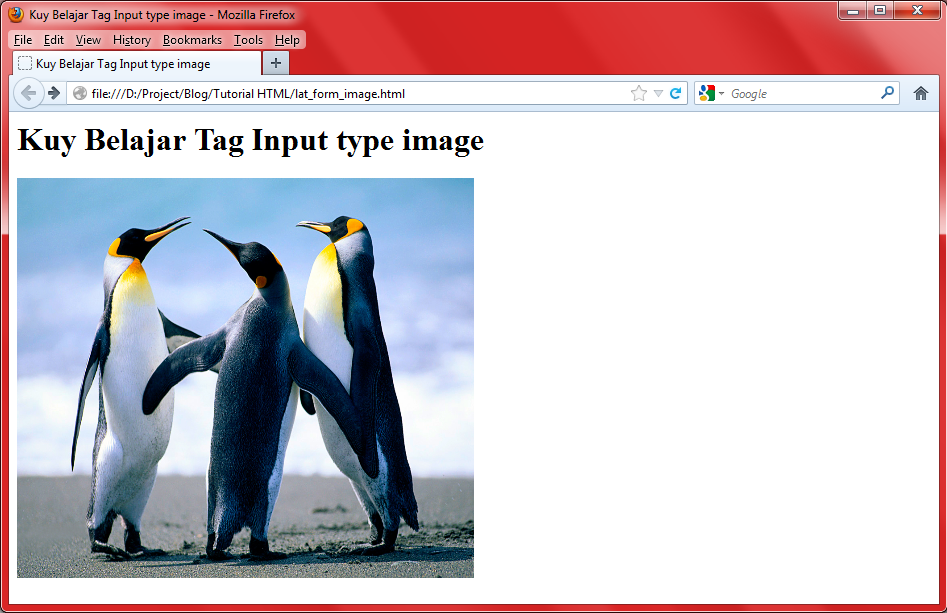Open the Home page icon

921,92
